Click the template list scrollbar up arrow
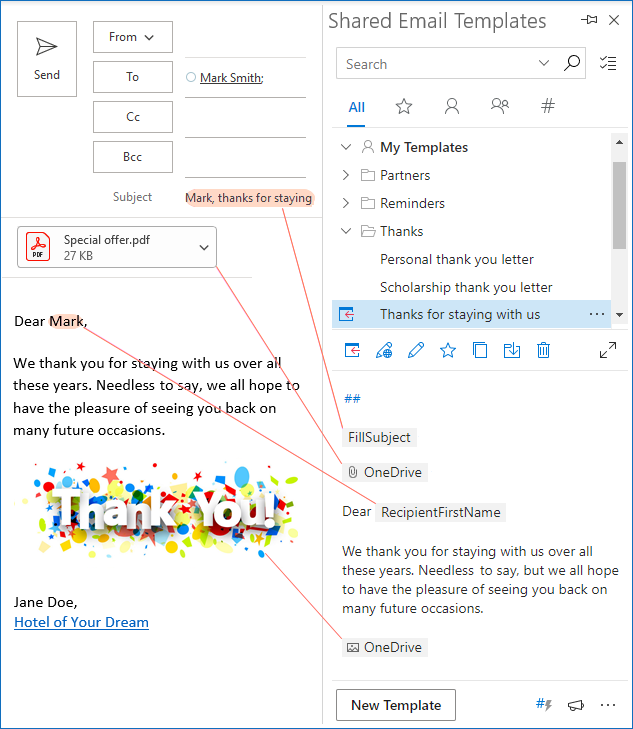The width and height of the screenshot is (633, 729). (x=619, y=142)
